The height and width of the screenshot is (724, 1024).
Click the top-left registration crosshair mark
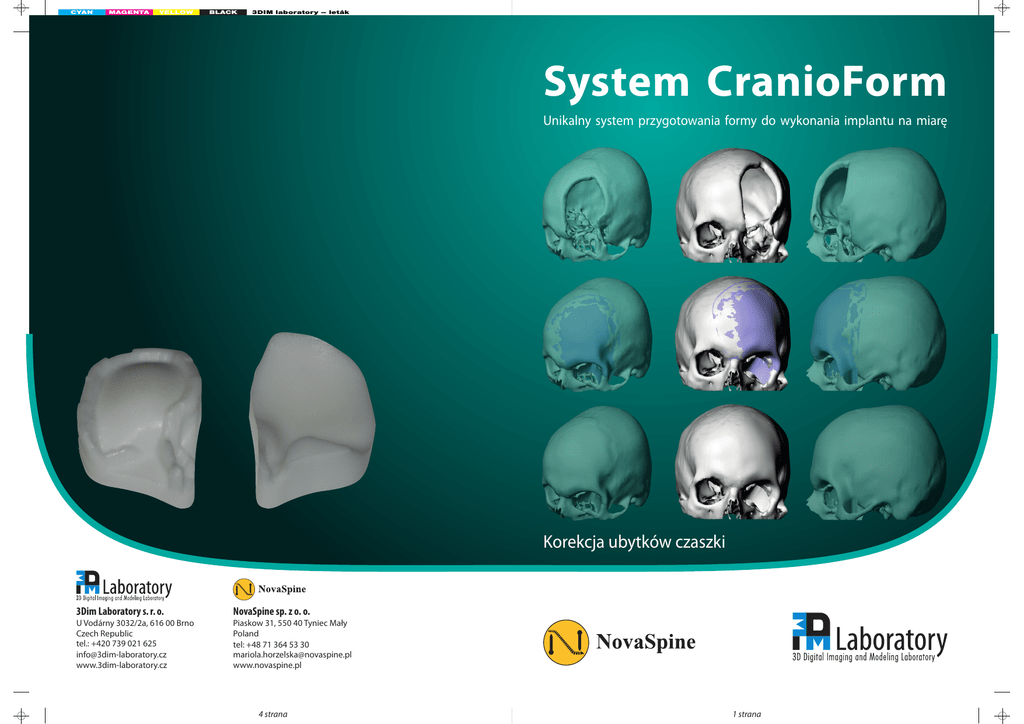point(20,8)
